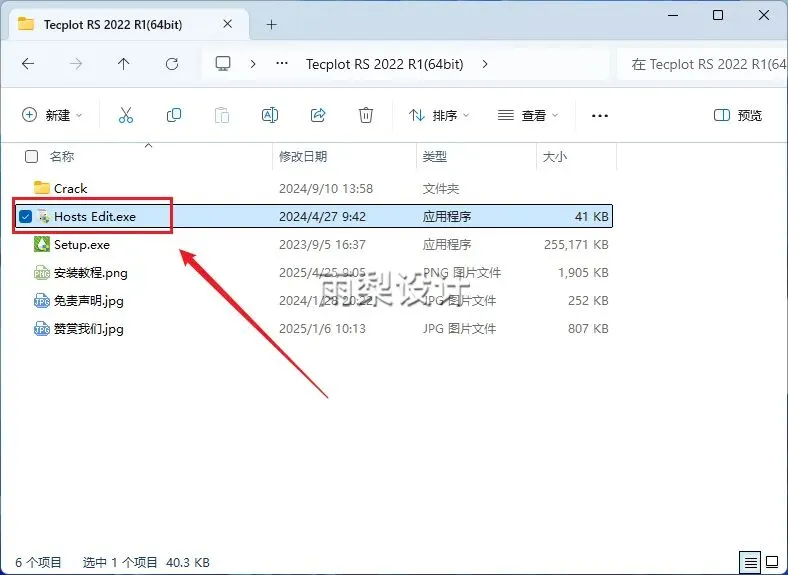
Task: Click the Copy icon in toolbar
Action: [x=174, y=116]
